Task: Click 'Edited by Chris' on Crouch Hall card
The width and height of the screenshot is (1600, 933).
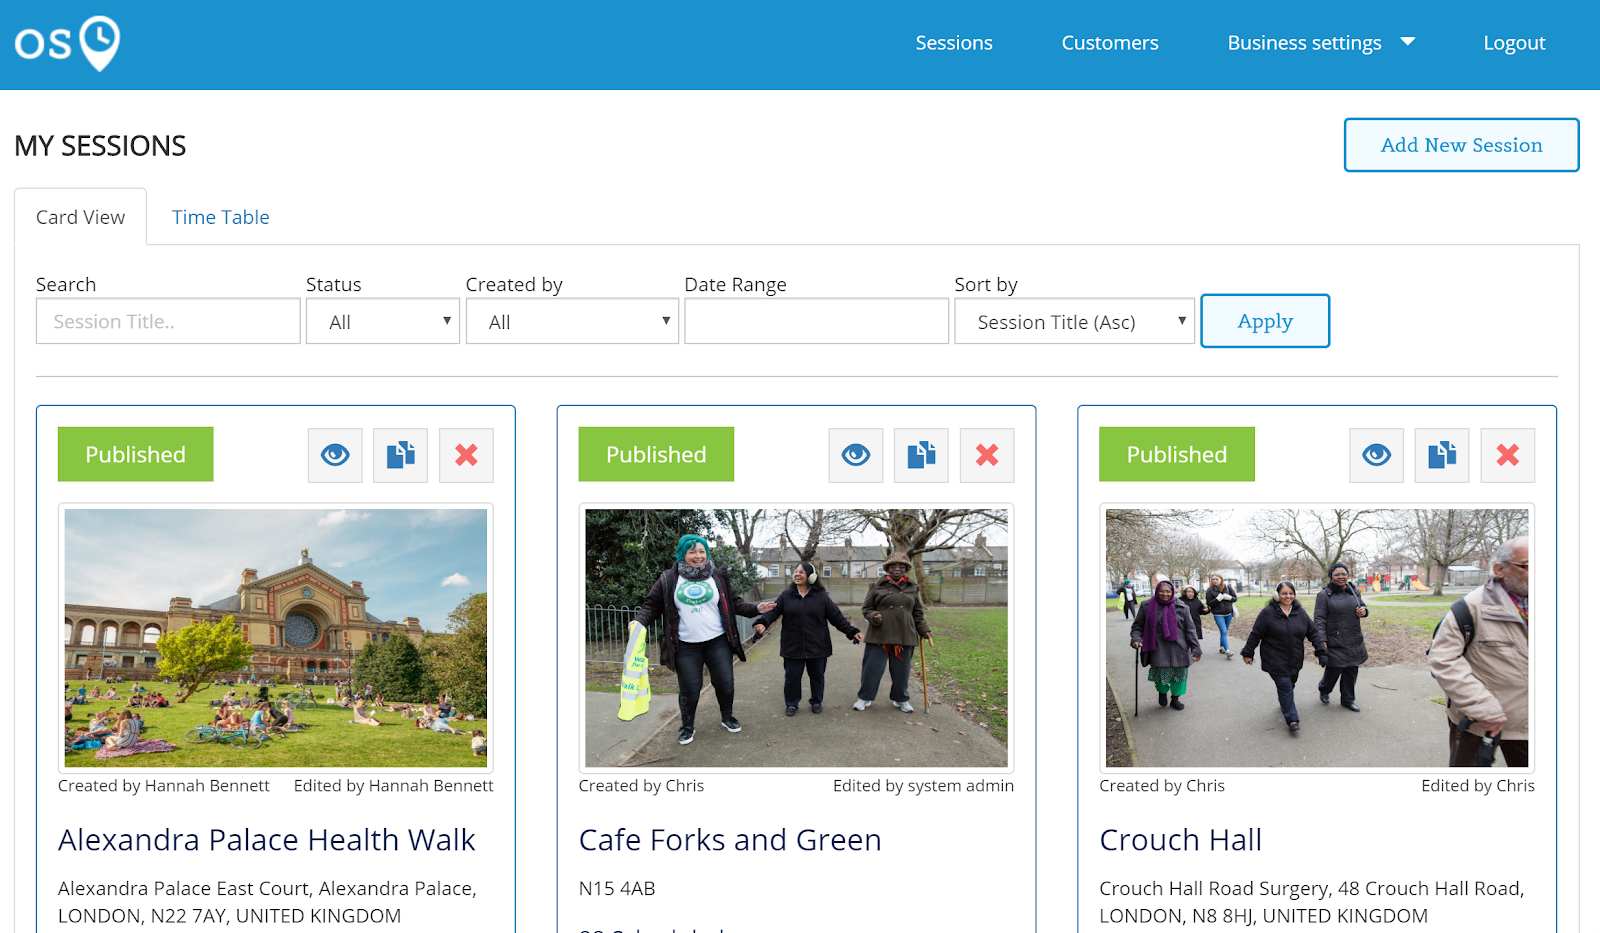Action: (x=1478, y=786)
